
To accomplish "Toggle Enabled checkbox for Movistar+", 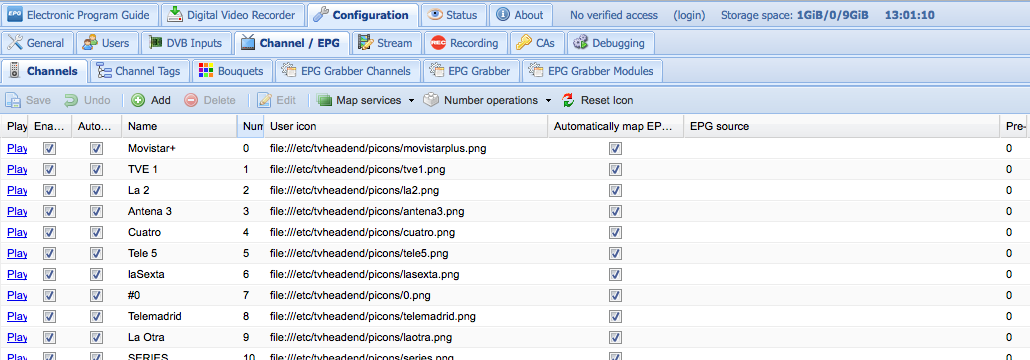I will 49,149.
